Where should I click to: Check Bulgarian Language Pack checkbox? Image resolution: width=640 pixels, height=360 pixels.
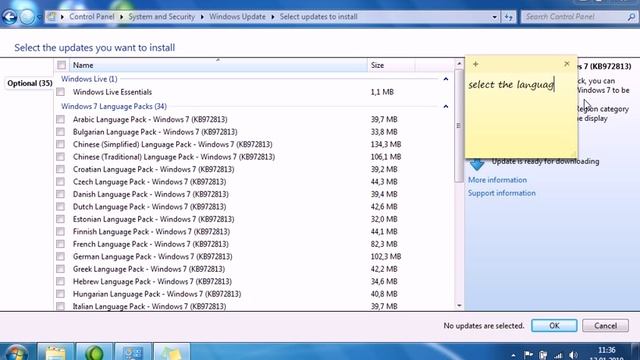(61, 132)
